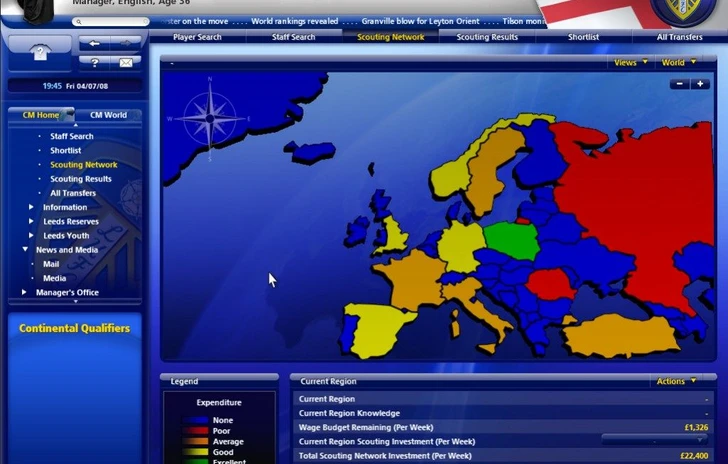Viewport: 728px width, 464px height.
Task: Select France on the scouting map
Action: coord(414,280)
